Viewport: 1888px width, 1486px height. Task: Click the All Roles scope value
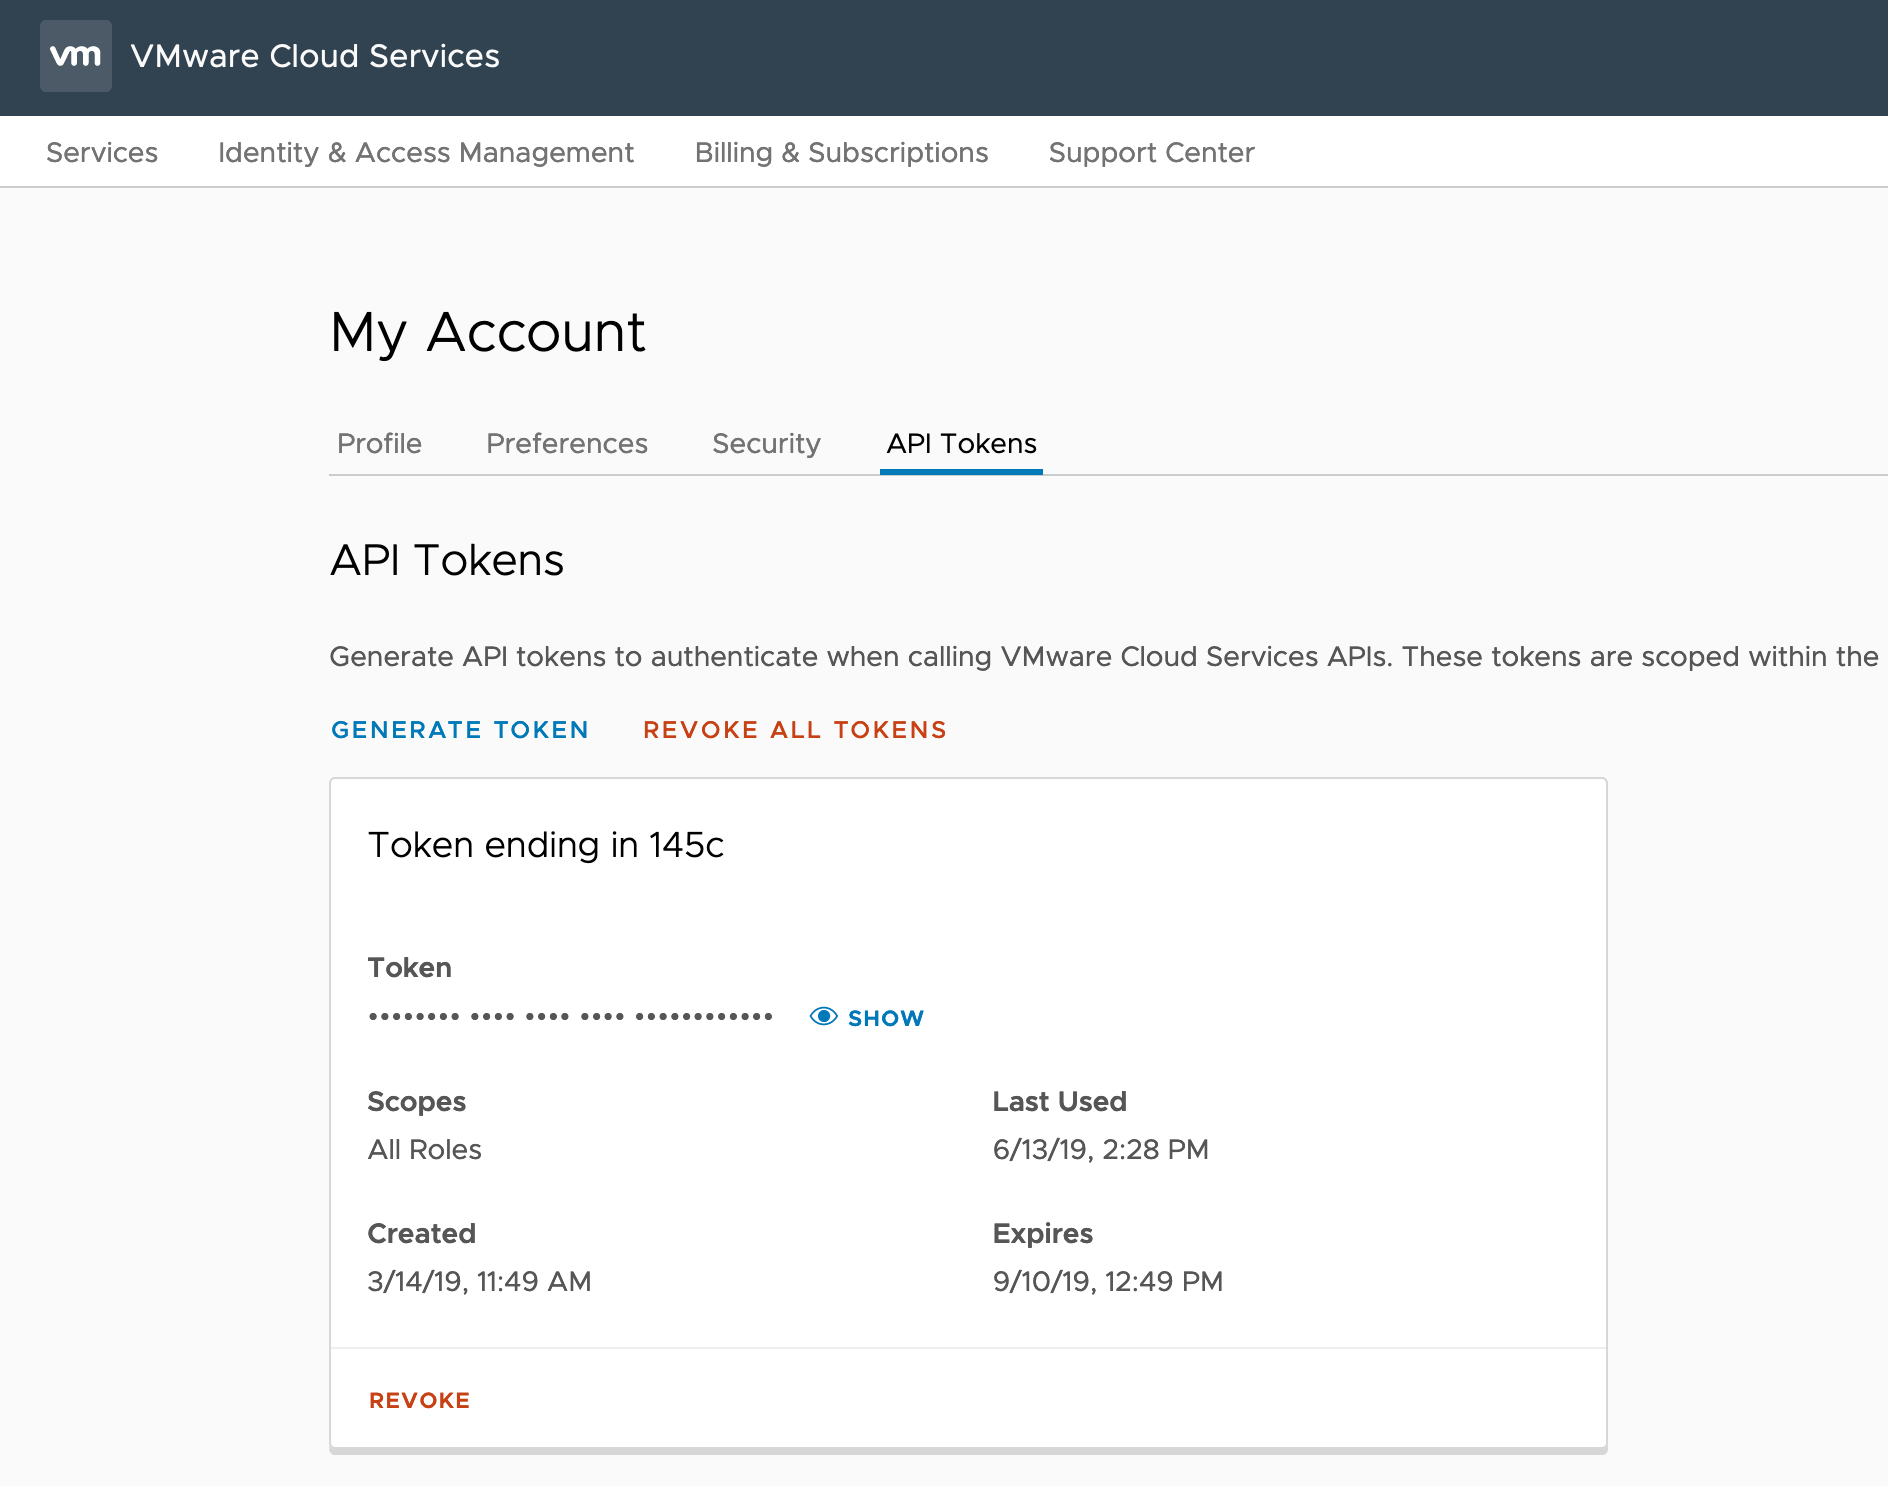point(425,1149)
